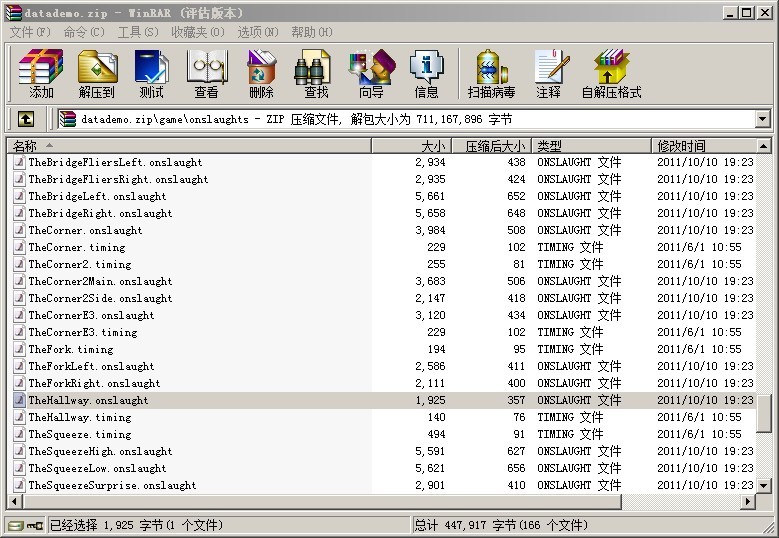
Task: Launch the 向导 (Wizard) icon
Action: pos(371,74)
